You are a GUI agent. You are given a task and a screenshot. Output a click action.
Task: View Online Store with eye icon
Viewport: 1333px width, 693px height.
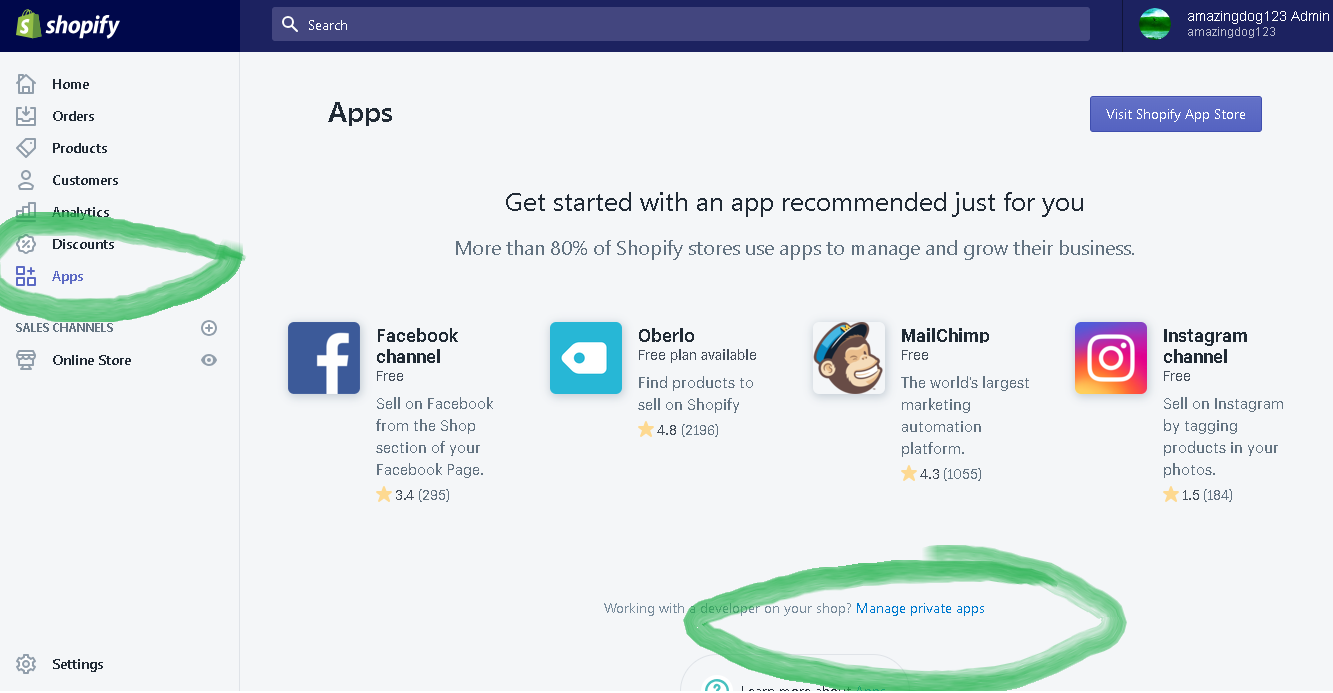tap(209, 360)
